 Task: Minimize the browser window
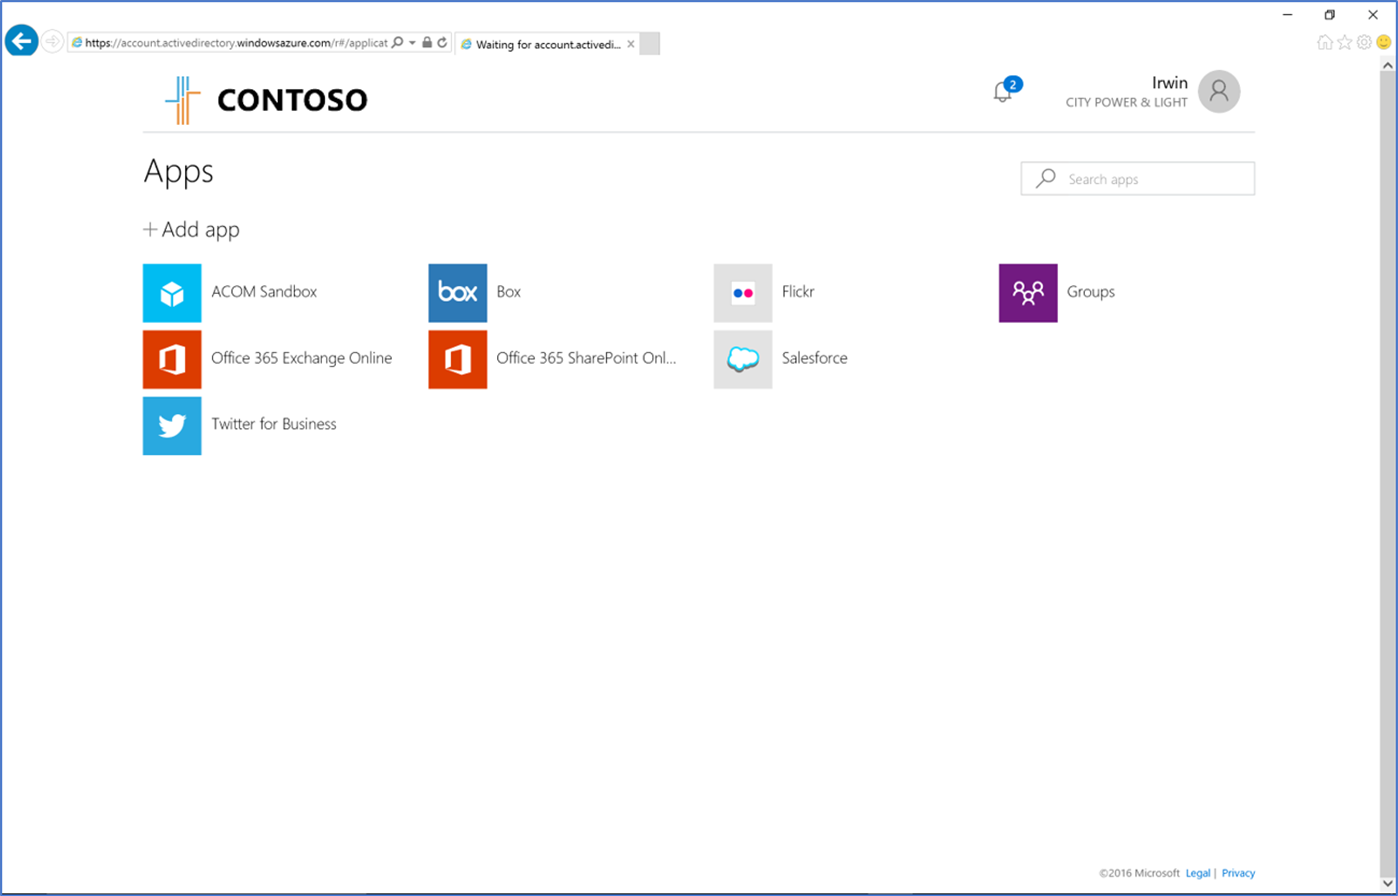point(1287,14)
